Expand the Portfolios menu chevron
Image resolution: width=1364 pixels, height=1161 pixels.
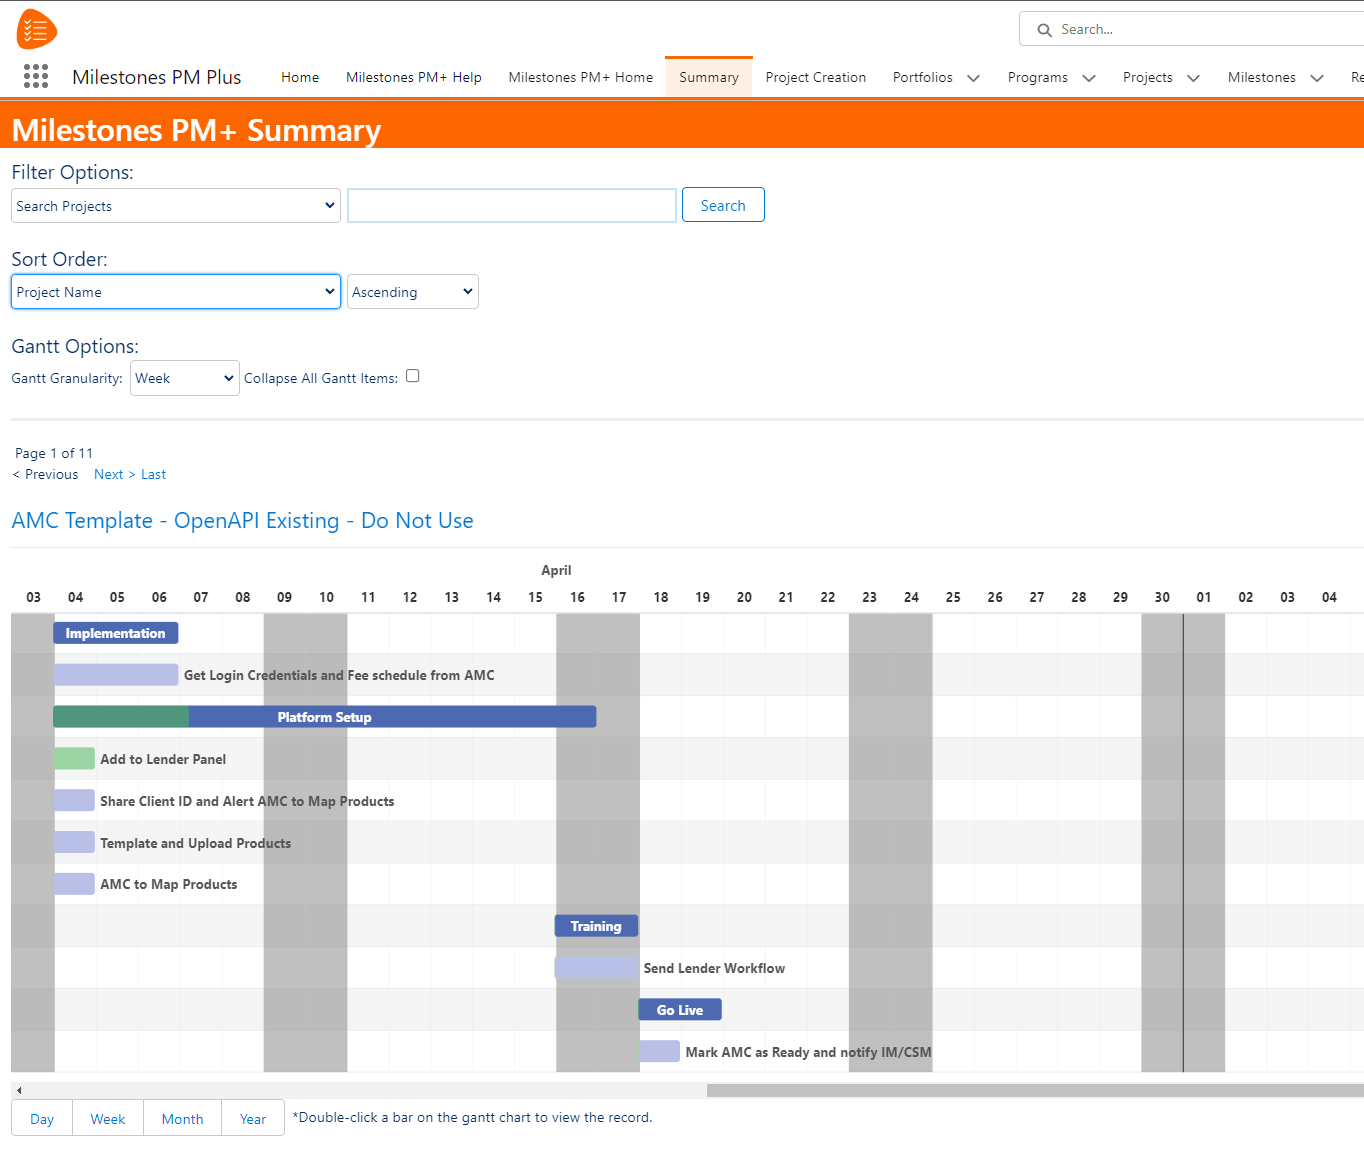[973, 78]
